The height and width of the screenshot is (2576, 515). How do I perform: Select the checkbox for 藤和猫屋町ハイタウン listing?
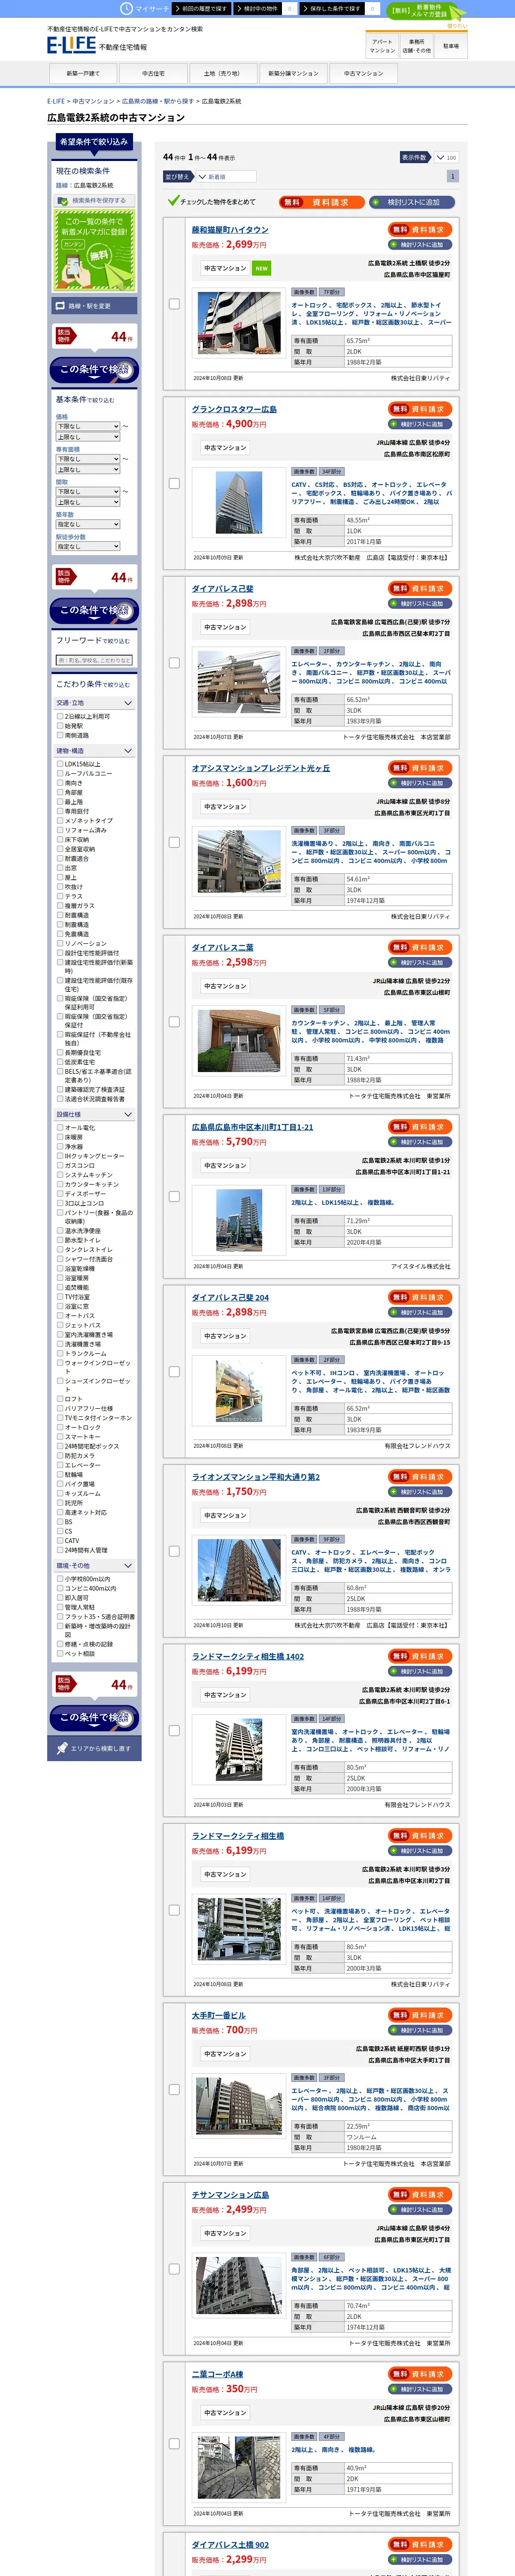click(x=174, y=304)
